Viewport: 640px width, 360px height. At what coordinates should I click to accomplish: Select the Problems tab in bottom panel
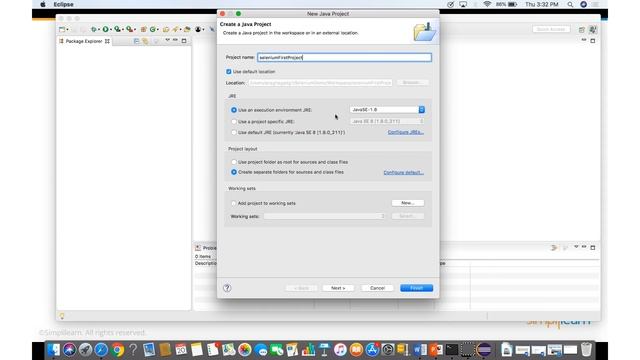pyautogui.click(x=206, y=248)
